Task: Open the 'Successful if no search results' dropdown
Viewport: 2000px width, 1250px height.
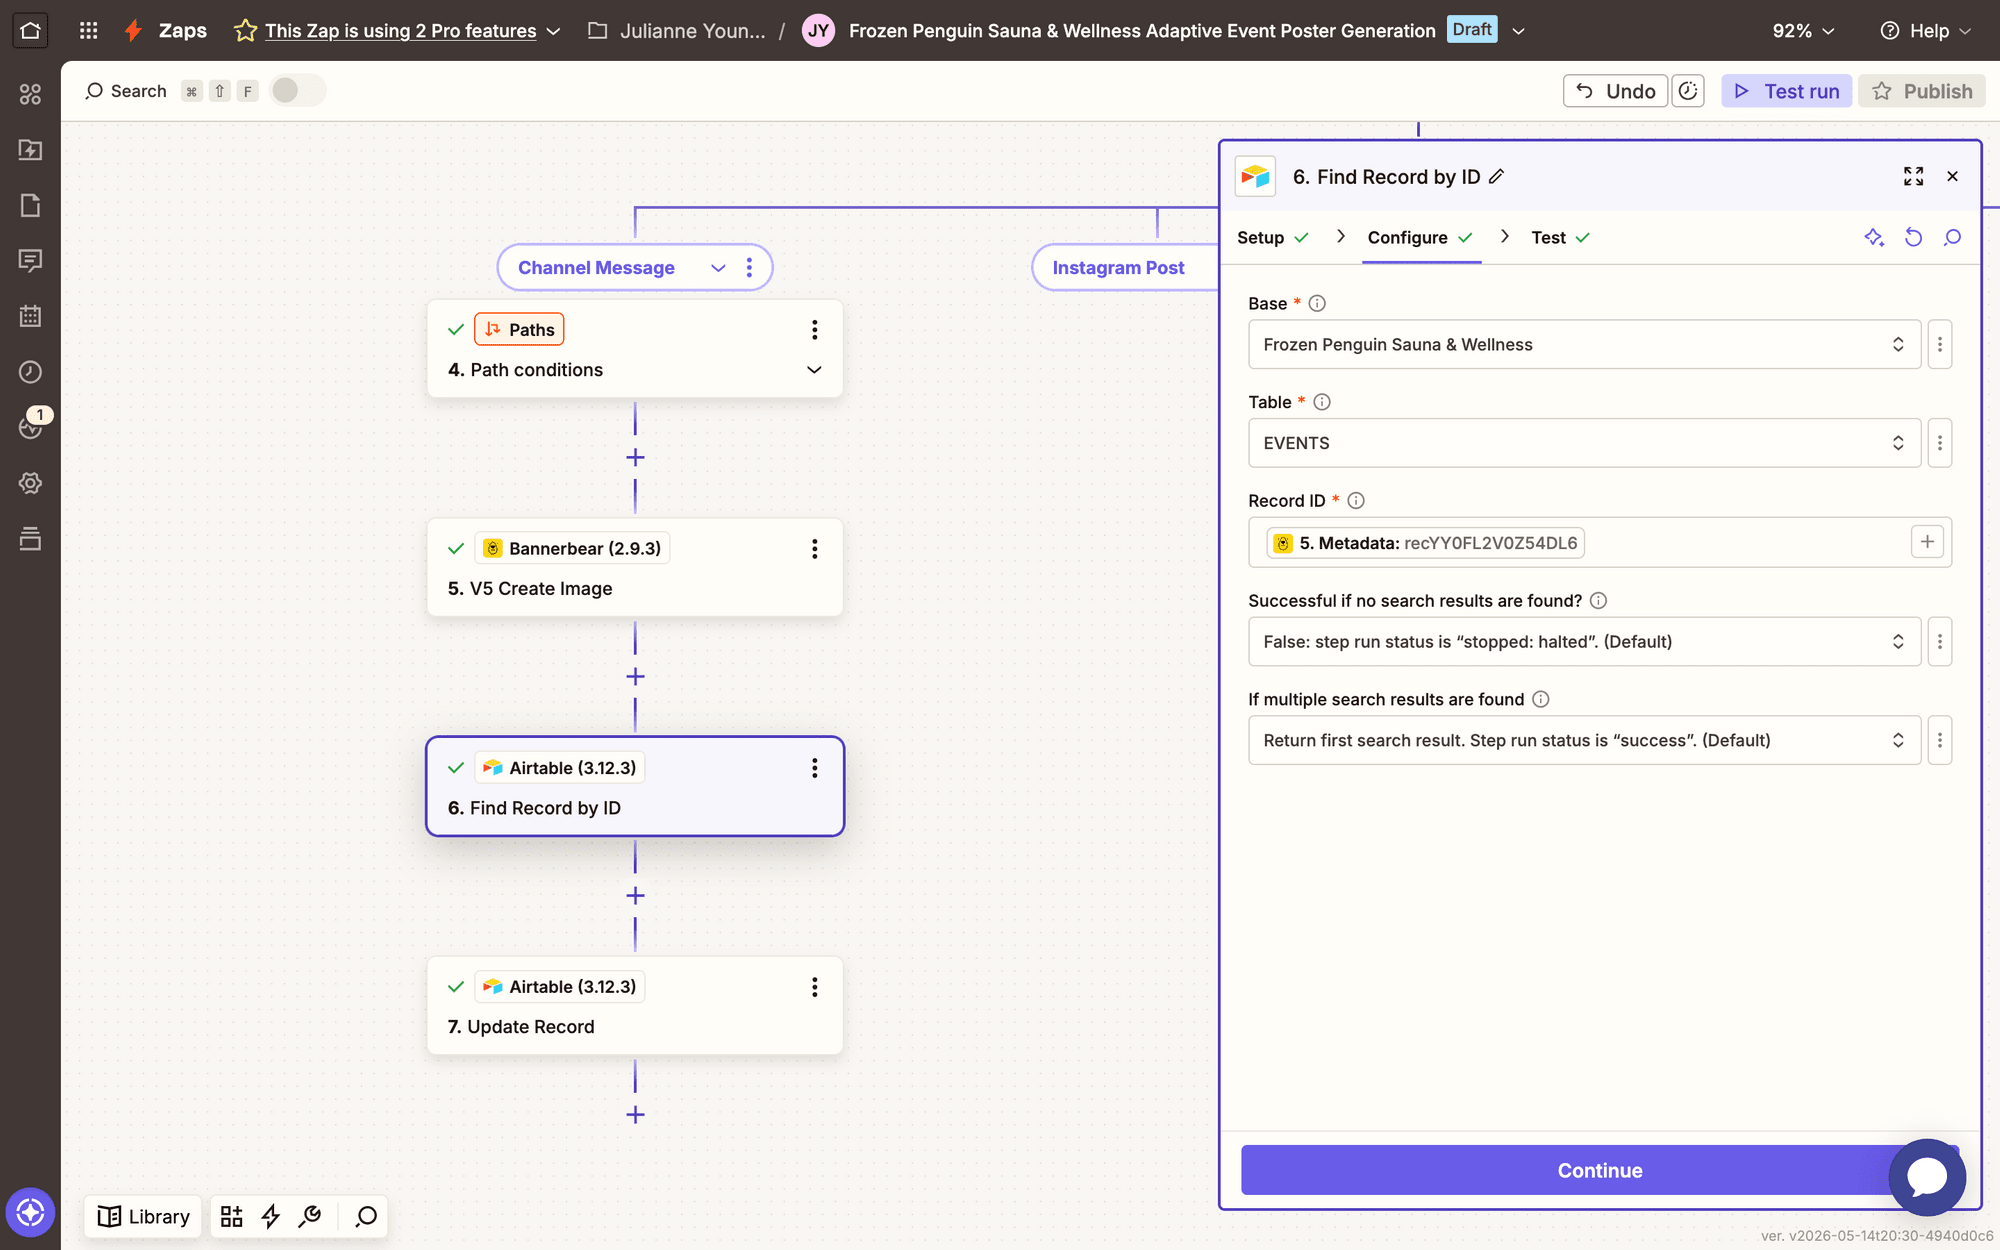Action: pos(1584,642)
